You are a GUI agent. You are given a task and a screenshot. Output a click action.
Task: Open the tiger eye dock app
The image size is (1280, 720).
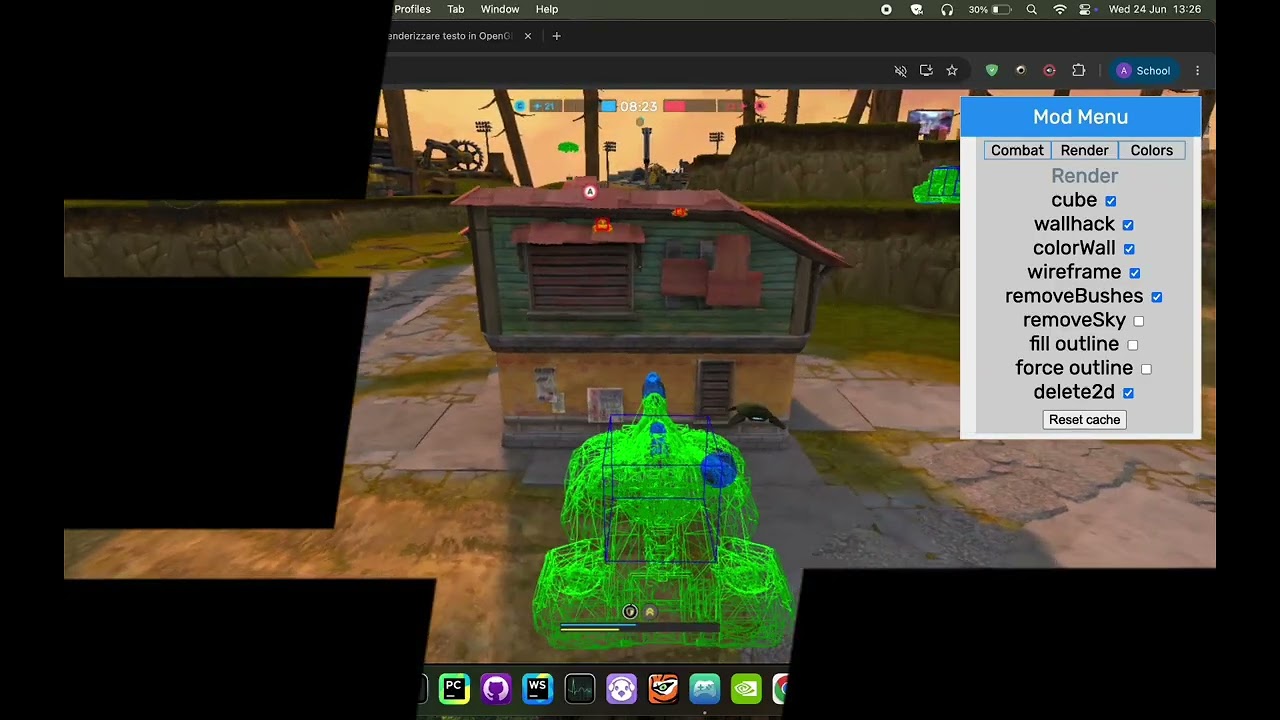663,688
